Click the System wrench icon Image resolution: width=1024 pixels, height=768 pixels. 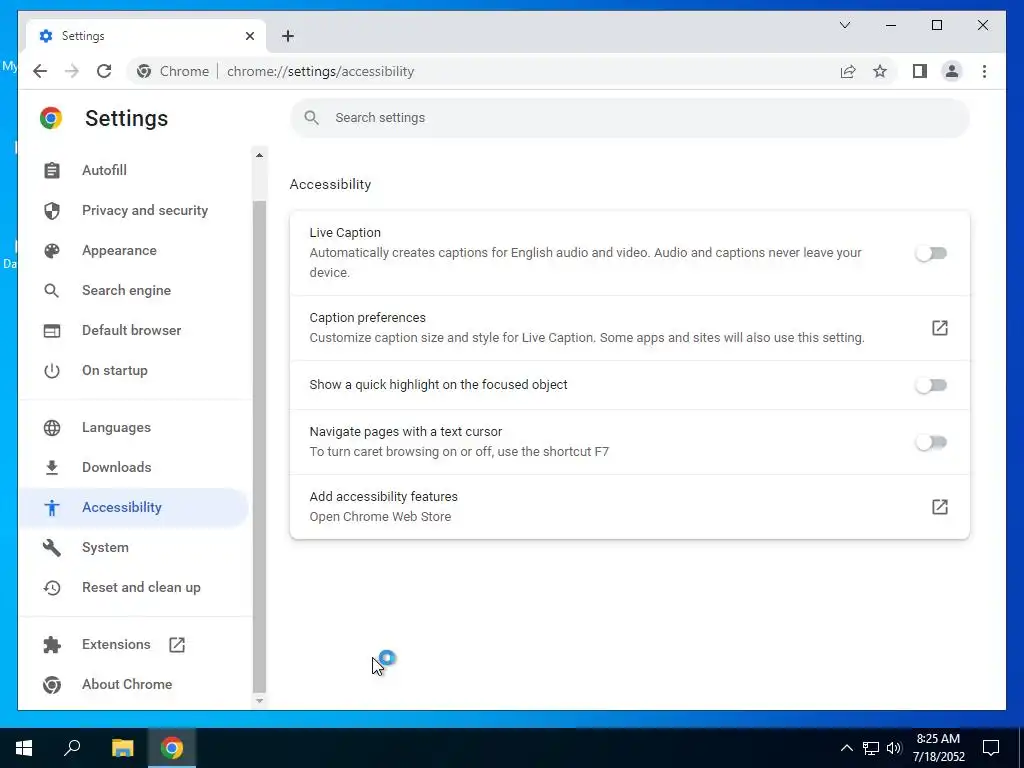coord(52,547)
